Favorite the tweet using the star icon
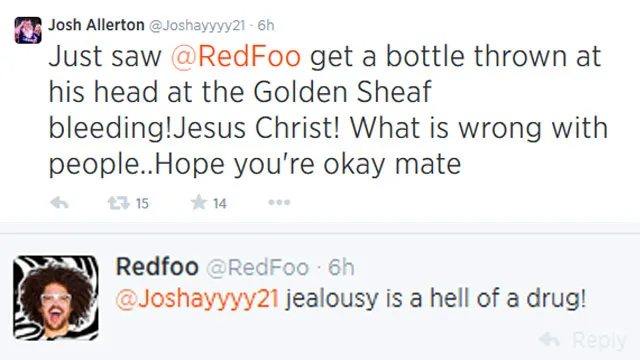This screenshot has width=640, height=360. tap(199, 202)
